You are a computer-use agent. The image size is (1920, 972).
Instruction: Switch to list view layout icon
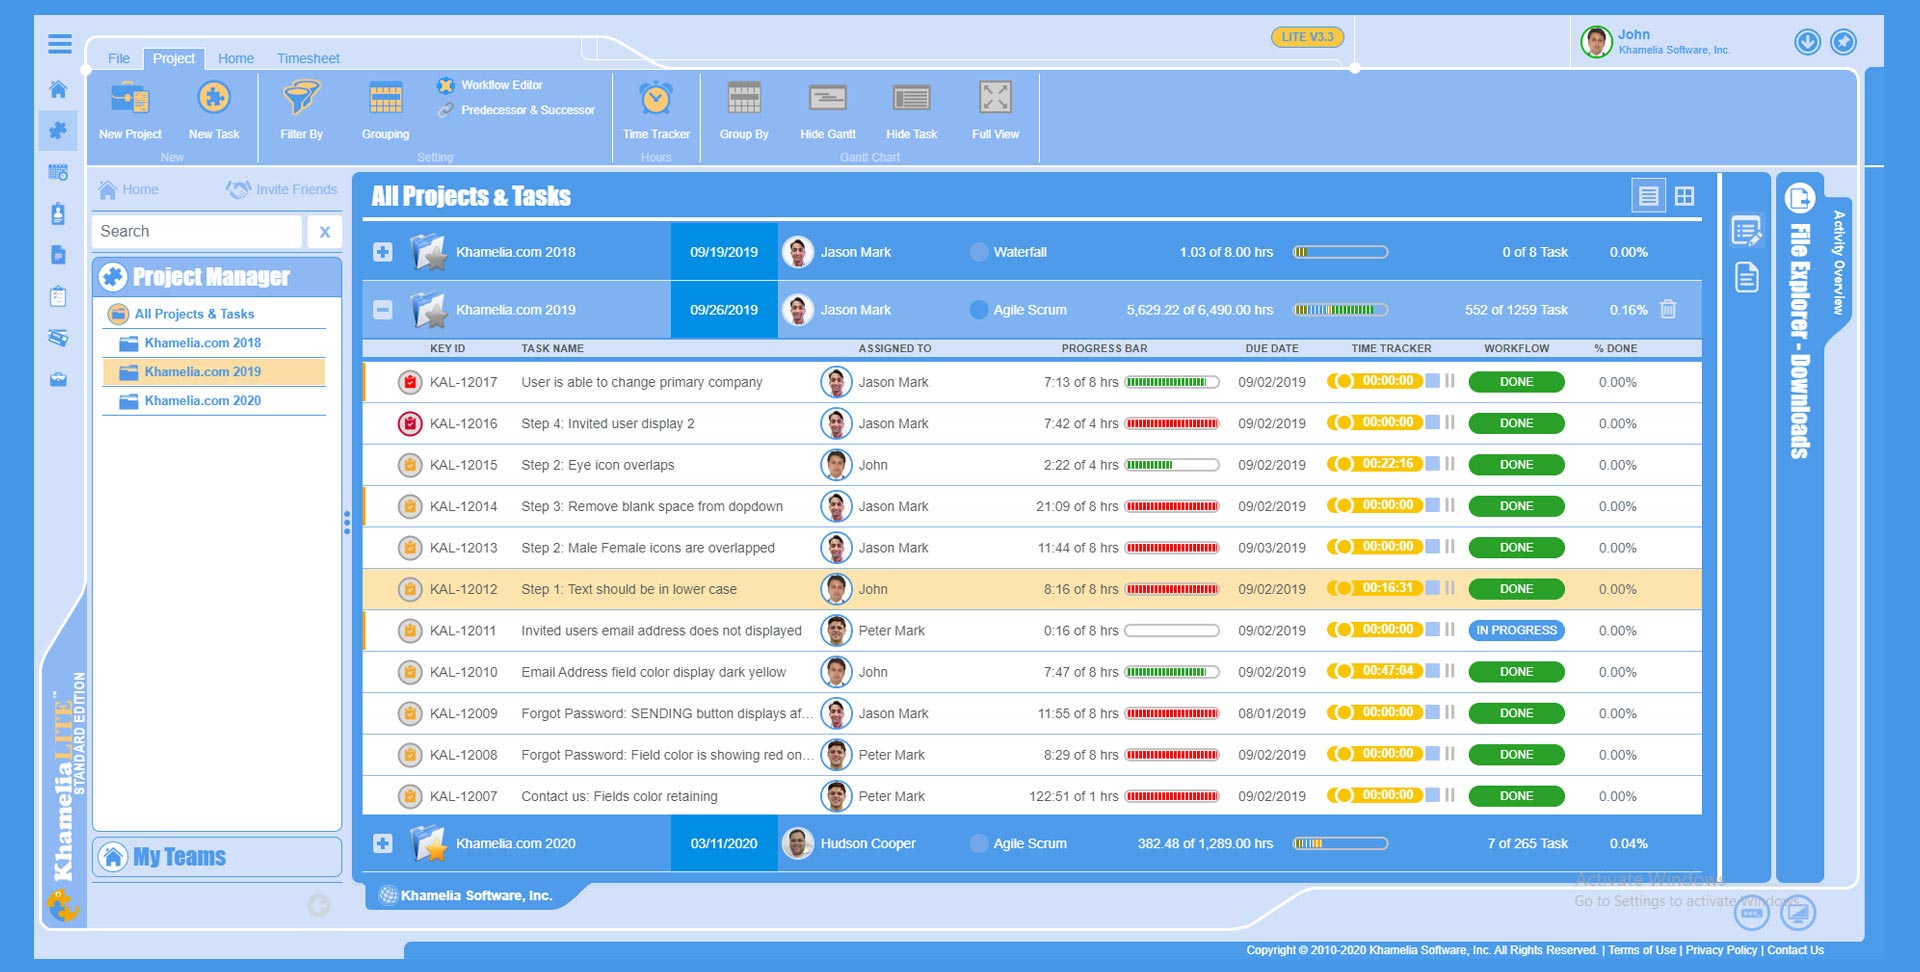(x=1648, y=196)
